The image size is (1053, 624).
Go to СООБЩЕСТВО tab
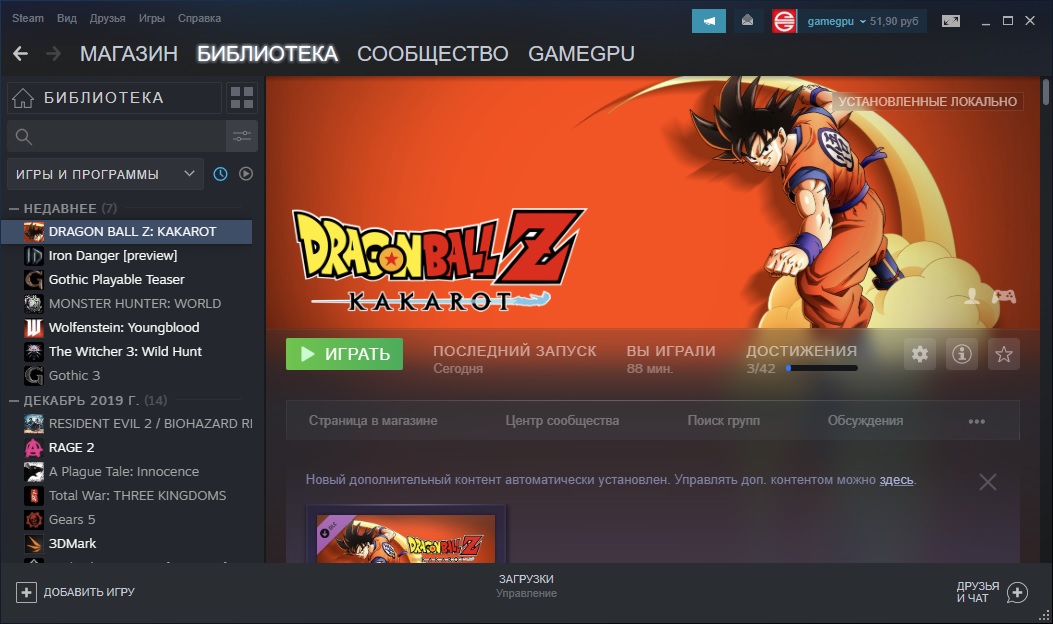pyautogui.click(x=432, y=54)
